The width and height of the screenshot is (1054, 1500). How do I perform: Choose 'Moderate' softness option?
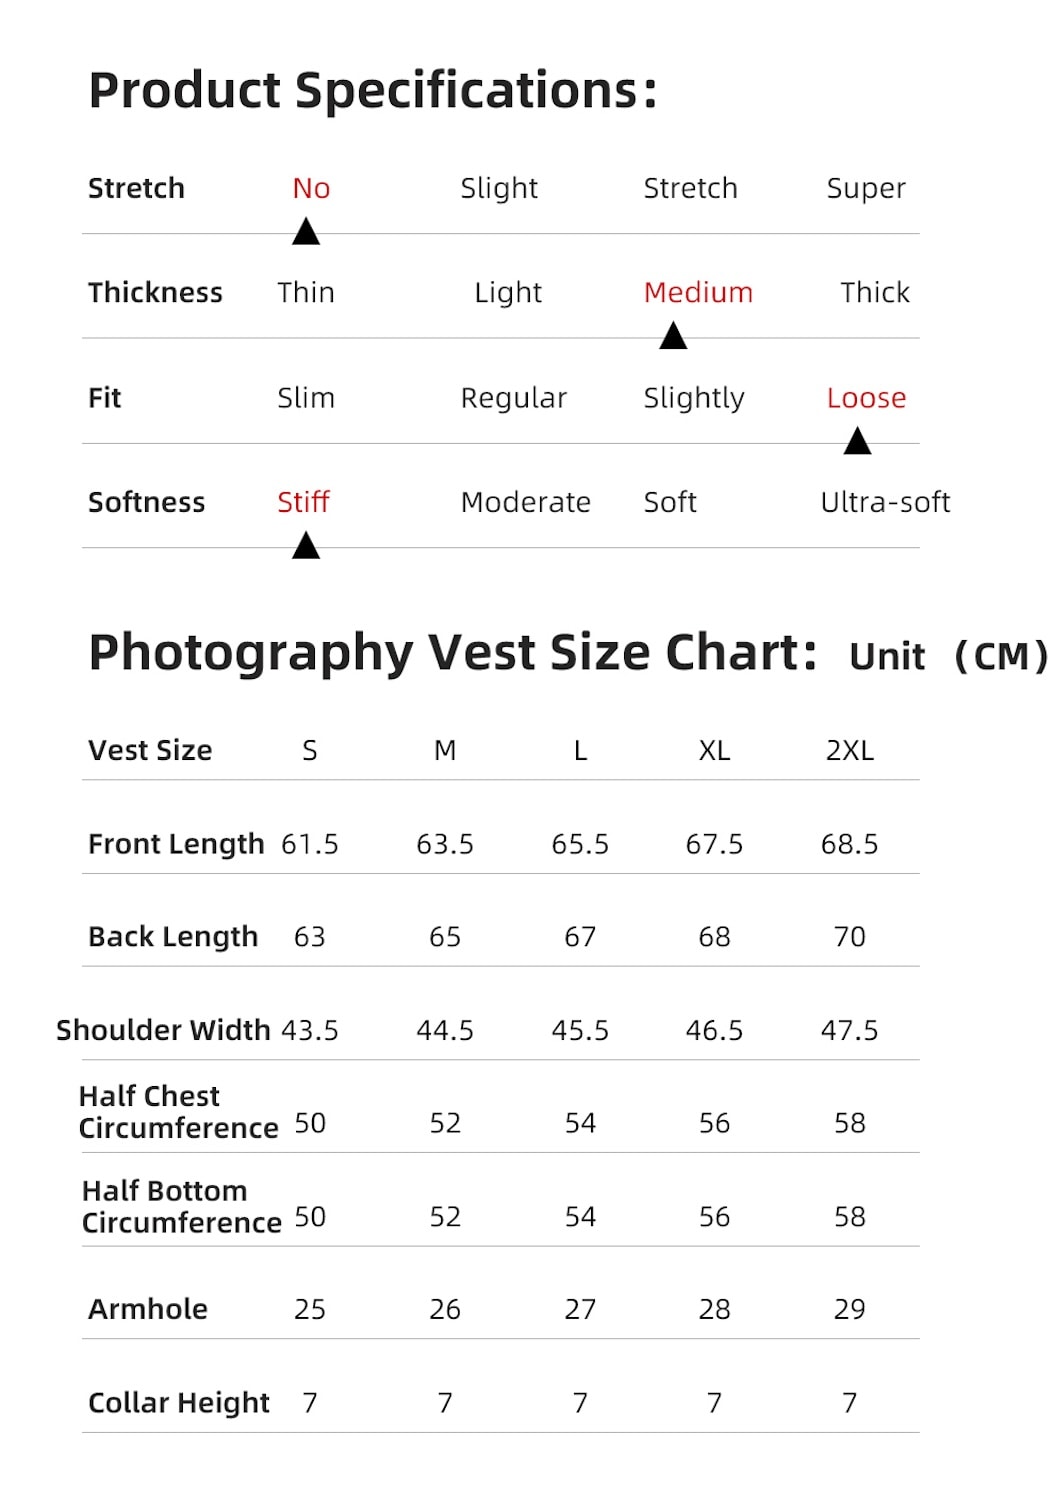pyautogui.click(x=525, y=502)
